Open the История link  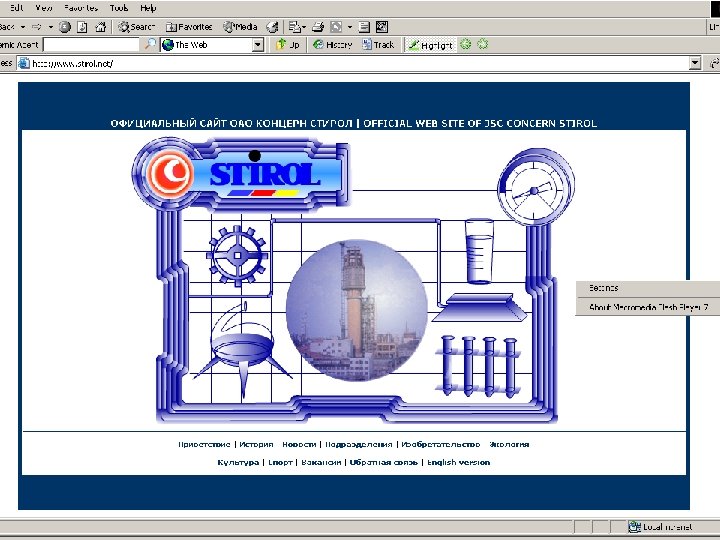(x=256, y=444)
